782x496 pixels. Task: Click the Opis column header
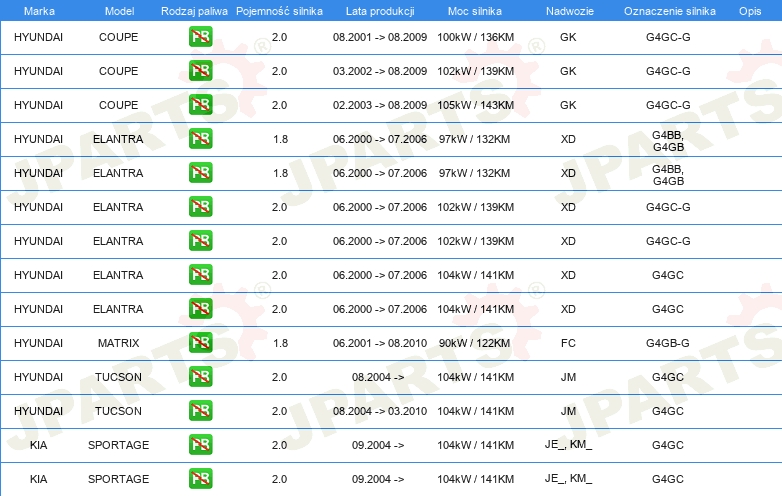coord(749,10)
